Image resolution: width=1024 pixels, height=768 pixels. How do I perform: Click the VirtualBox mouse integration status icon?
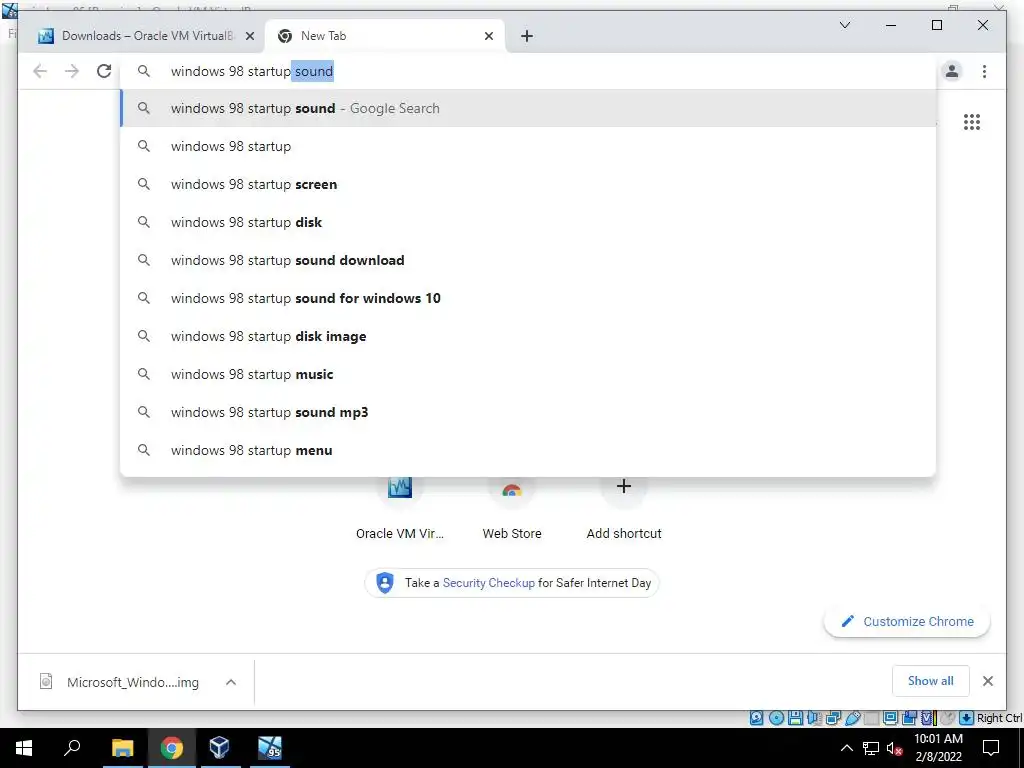tap(948, 718)
